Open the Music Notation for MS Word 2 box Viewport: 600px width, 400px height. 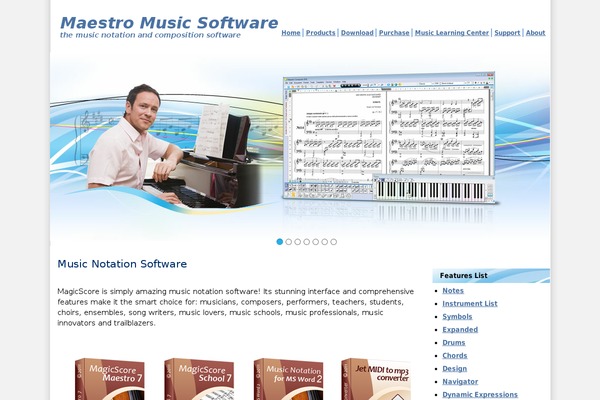pos(289,379)
